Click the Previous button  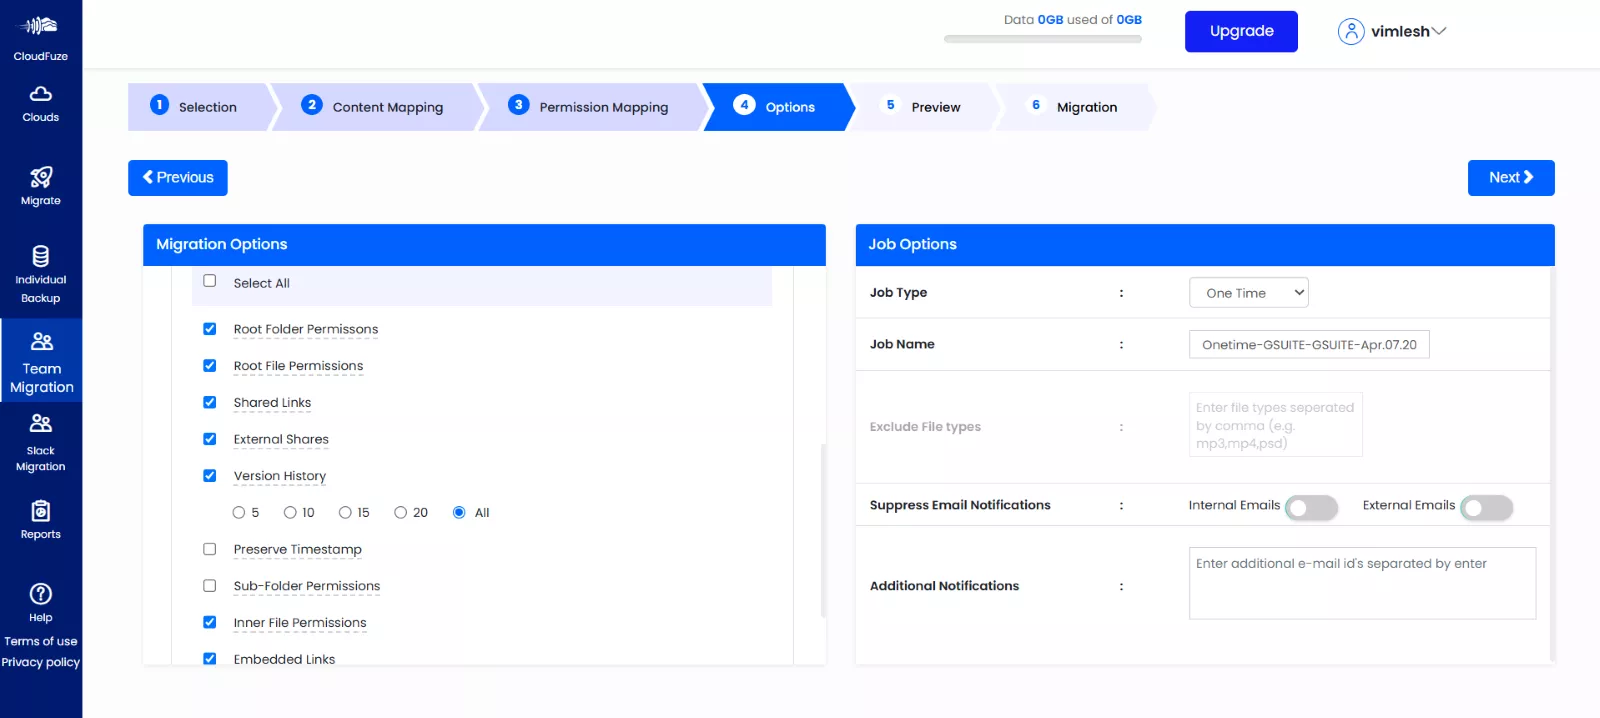pyautogui.click(x=178, y=178)
